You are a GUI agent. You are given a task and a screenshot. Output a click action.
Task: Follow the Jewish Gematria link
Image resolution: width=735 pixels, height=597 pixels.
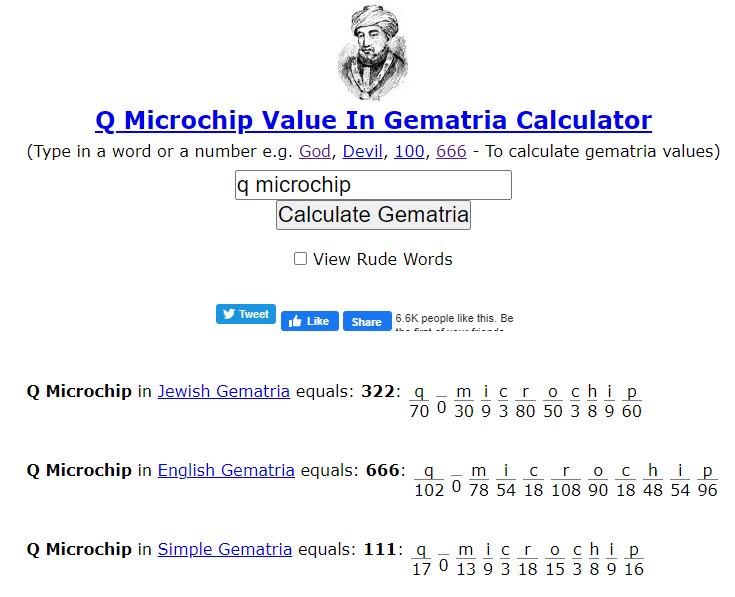click(x=224, y=391)
